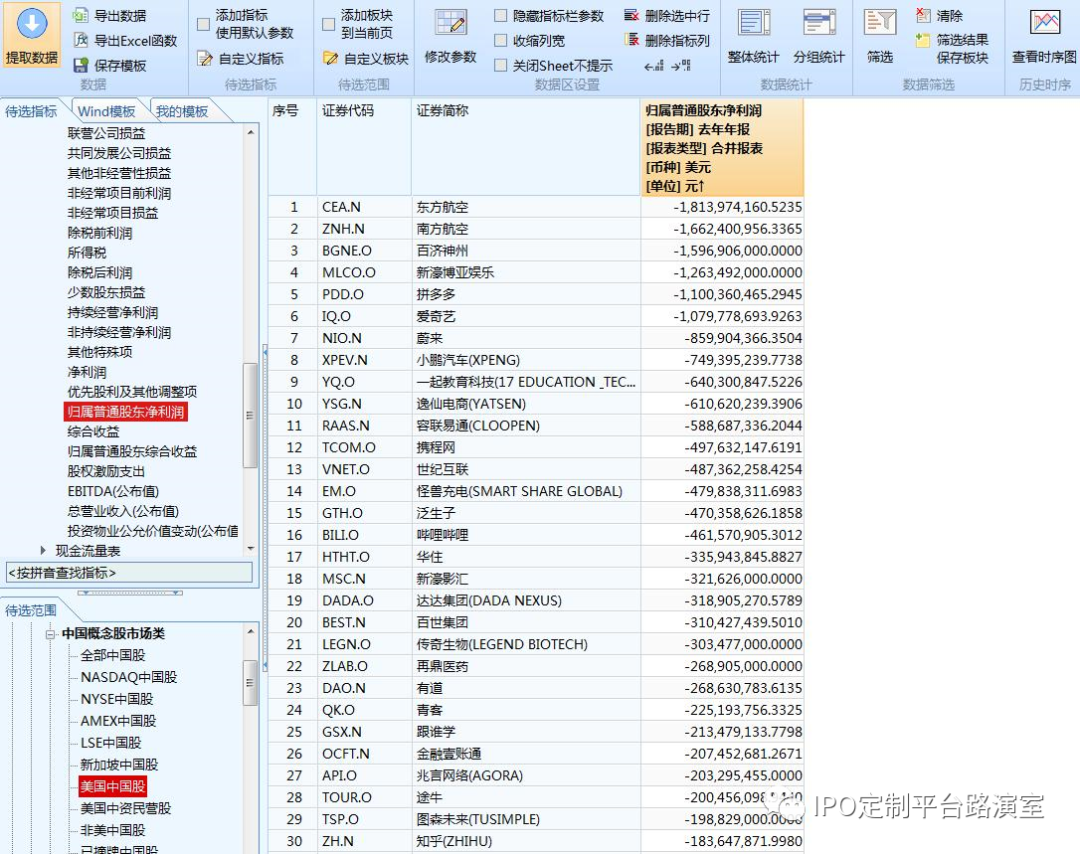Tick the 收缩列宽 checkbox
The height and width of the screenshot is (854, 1080).
click(501, 41)
